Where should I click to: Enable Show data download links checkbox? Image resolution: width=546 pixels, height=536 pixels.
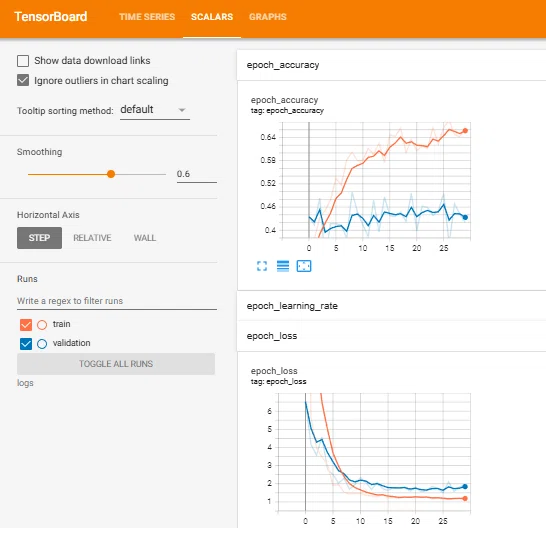pyautogui.click(x=23, y=62)
